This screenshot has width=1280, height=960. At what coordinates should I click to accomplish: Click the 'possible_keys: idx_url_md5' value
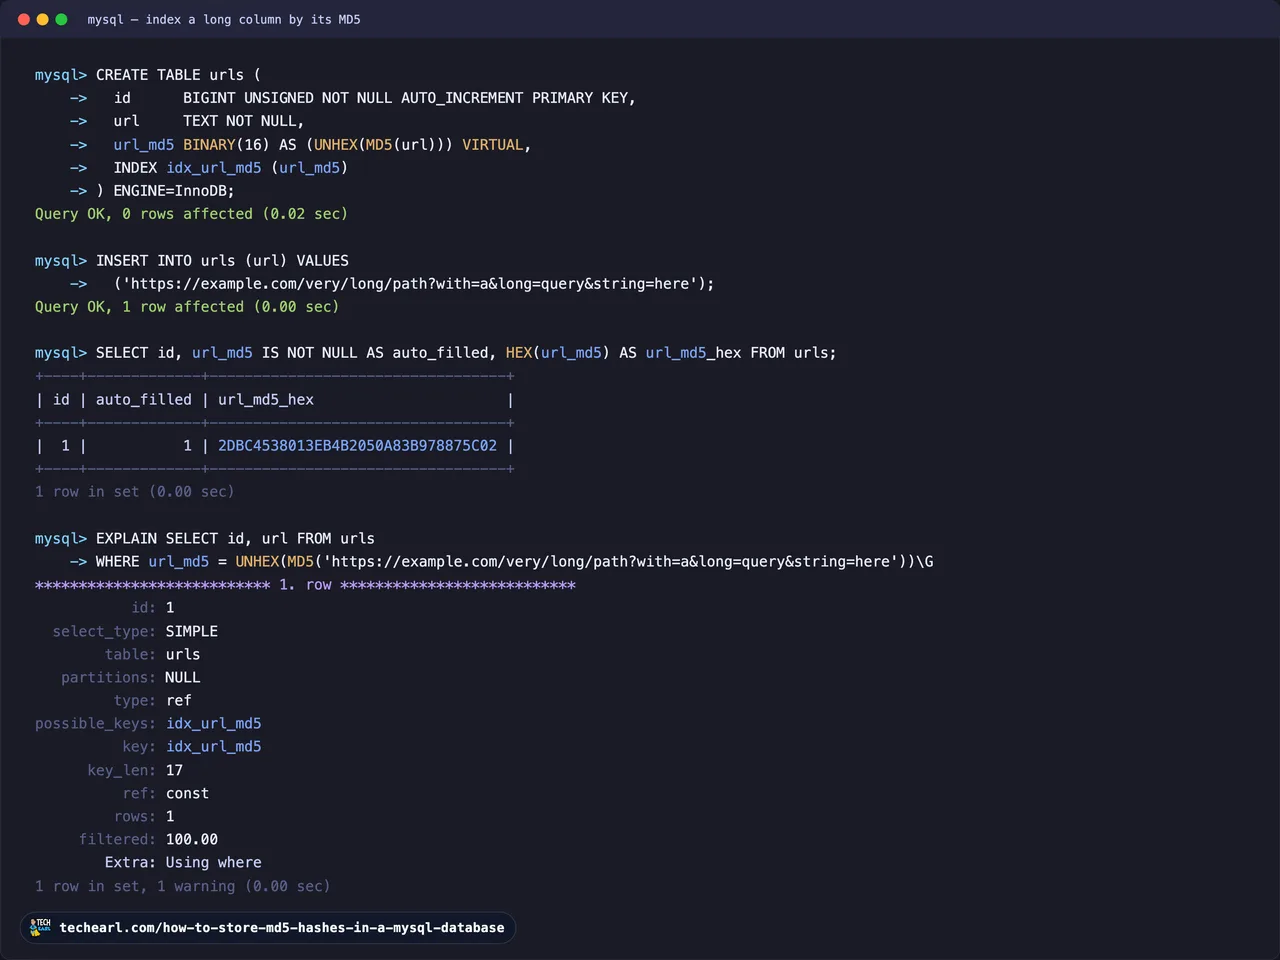pyautogui.click(x=213, y=724)
